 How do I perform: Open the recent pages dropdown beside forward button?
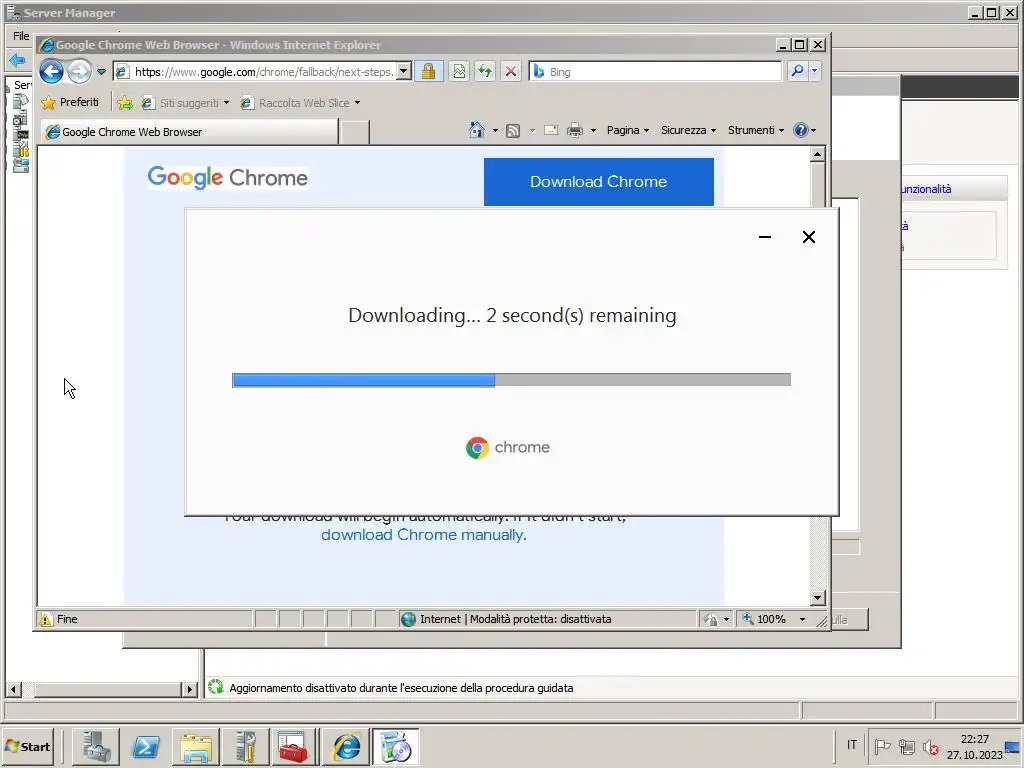pos(101,72)
